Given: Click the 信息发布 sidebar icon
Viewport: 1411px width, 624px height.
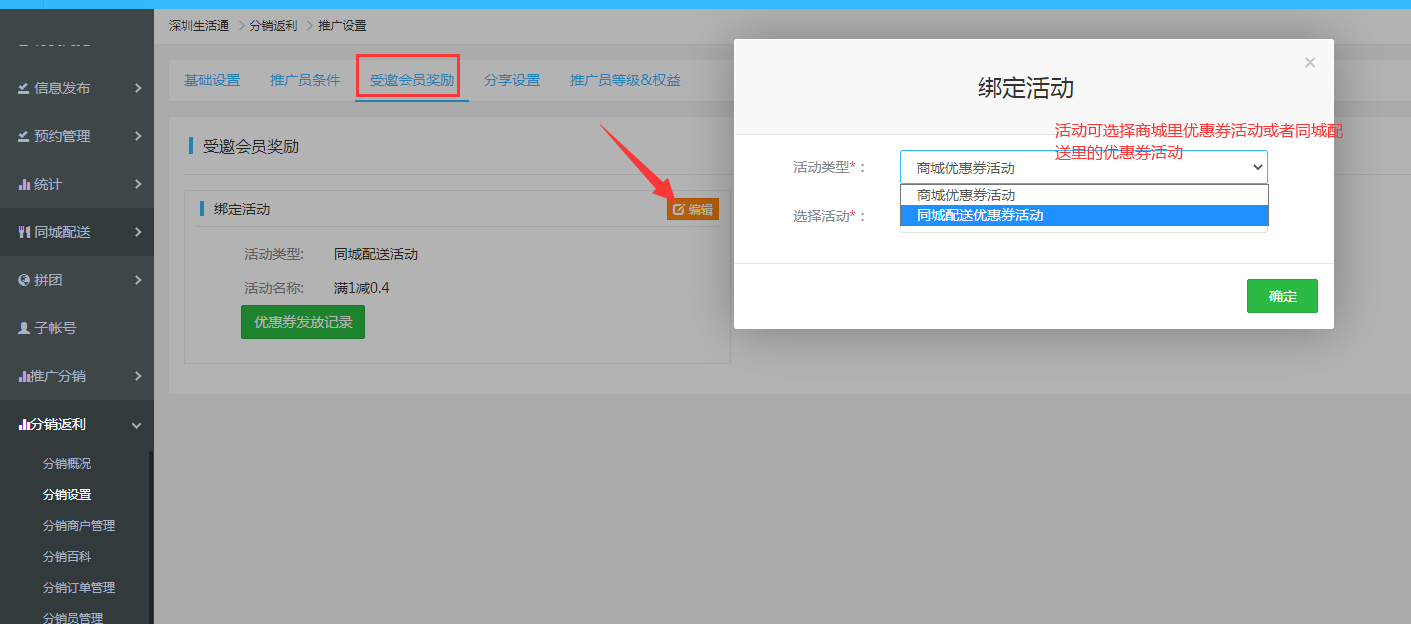Looking at the screenshot, I should (23, 89).
